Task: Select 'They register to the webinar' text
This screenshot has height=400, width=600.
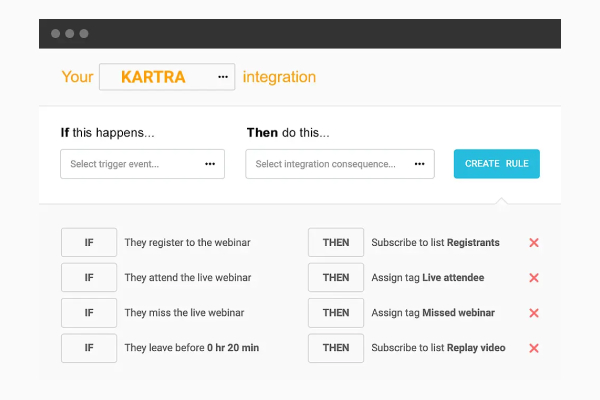Action: 188,243
